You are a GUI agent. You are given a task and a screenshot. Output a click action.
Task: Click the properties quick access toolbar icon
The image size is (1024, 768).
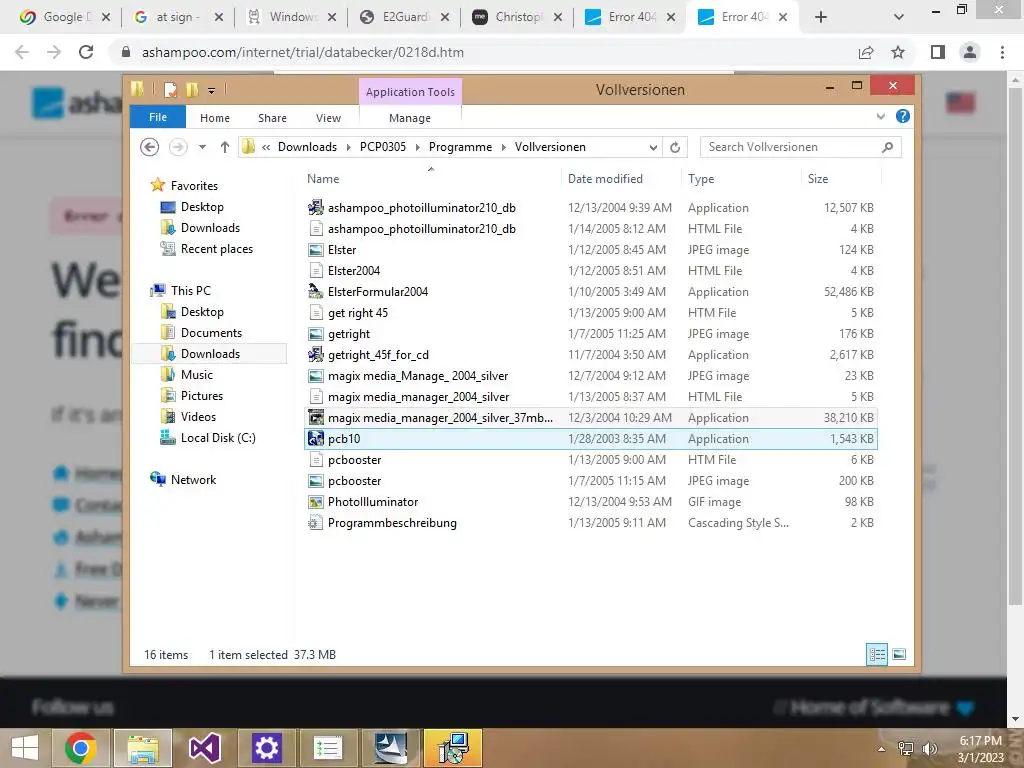click(x=170, y=89)
